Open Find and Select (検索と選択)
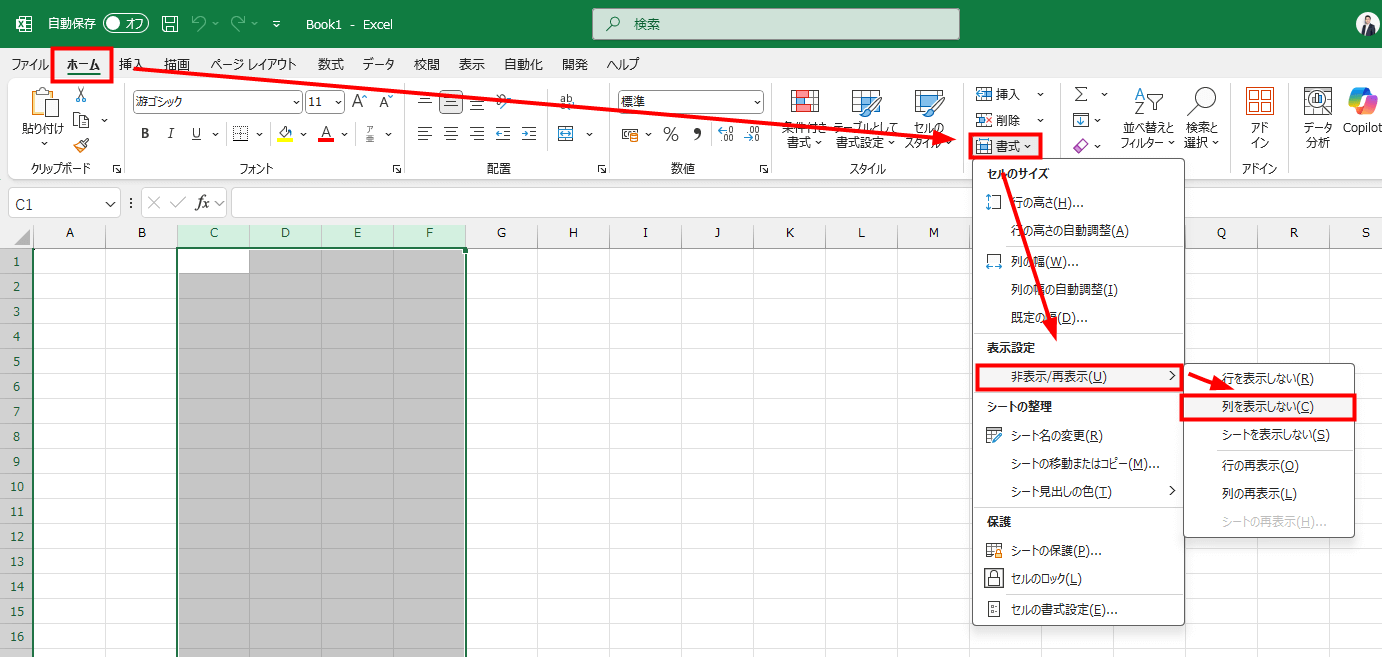 pos(1201,119)
